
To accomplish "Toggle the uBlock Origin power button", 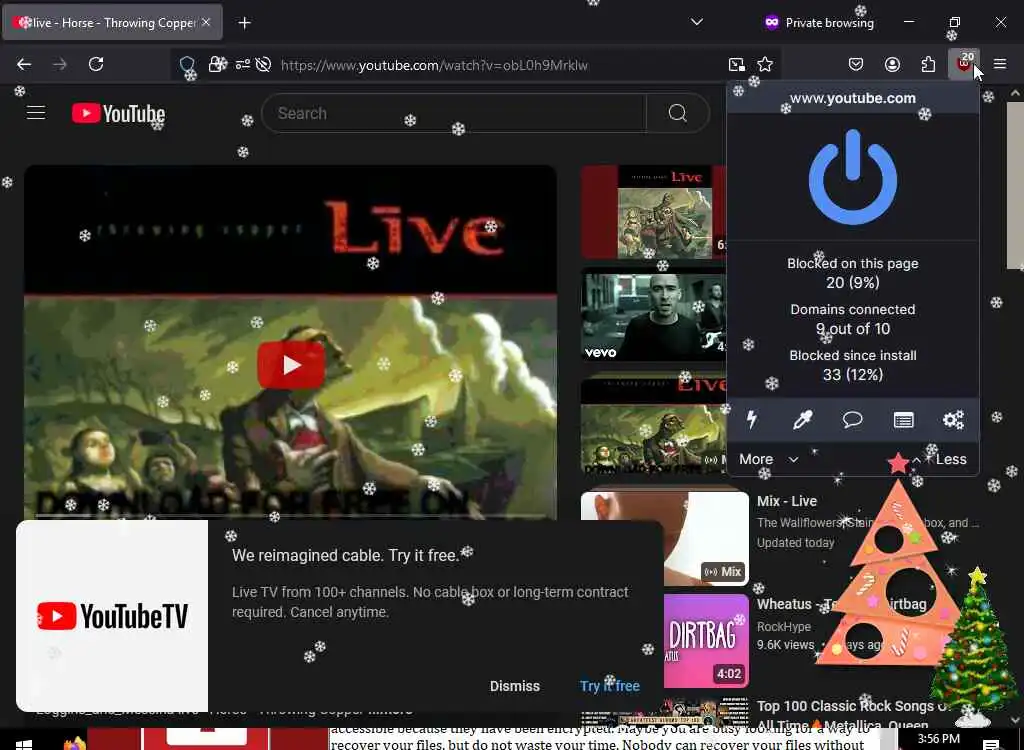I will tap(853, 177).
